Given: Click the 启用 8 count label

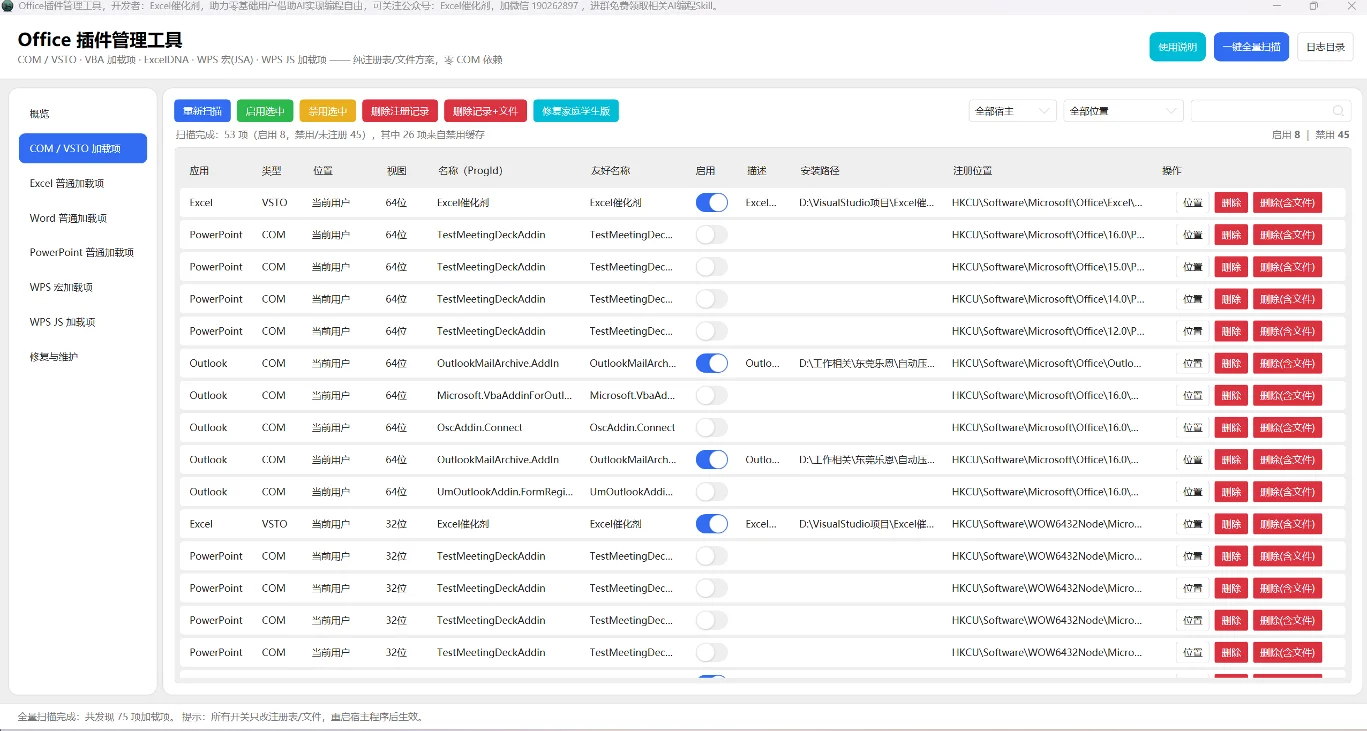Looking at the screenshot, I should point(1286,135).
